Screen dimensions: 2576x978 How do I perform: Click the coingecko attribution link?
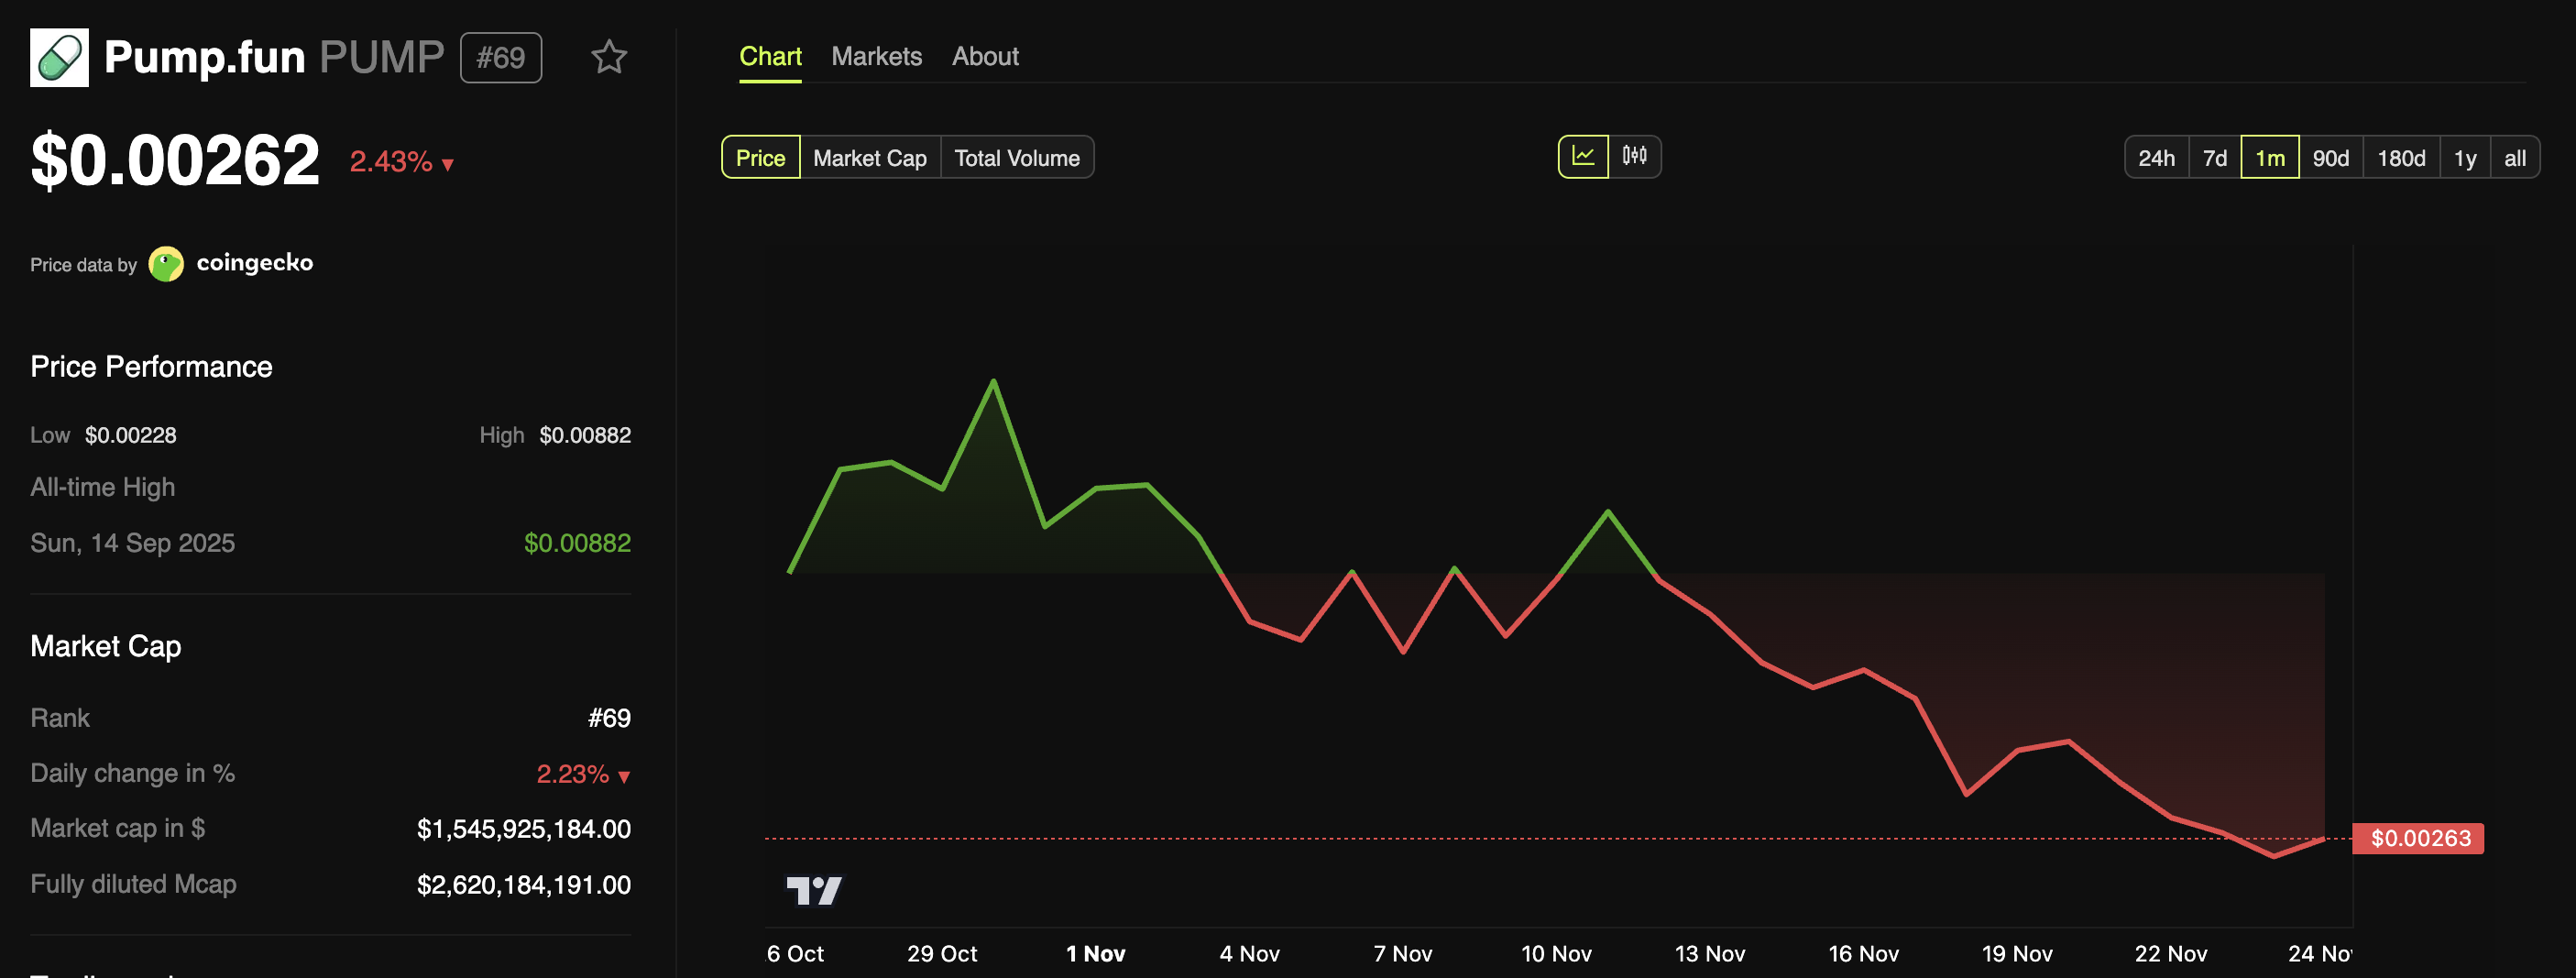256,262
